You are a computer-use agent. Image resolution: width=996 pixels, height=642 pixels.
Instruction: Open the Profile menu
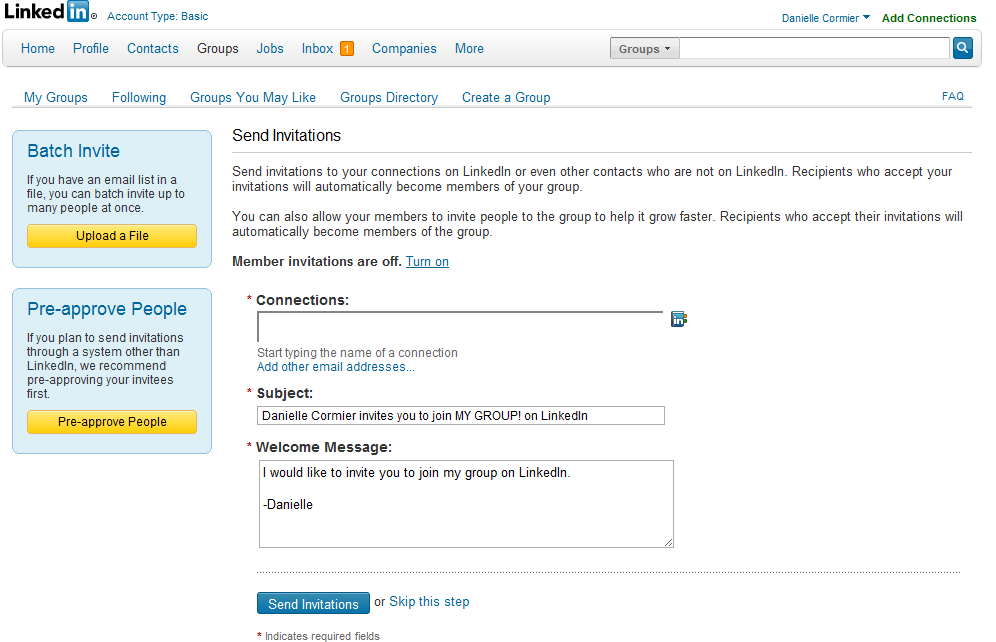[91, 48]
